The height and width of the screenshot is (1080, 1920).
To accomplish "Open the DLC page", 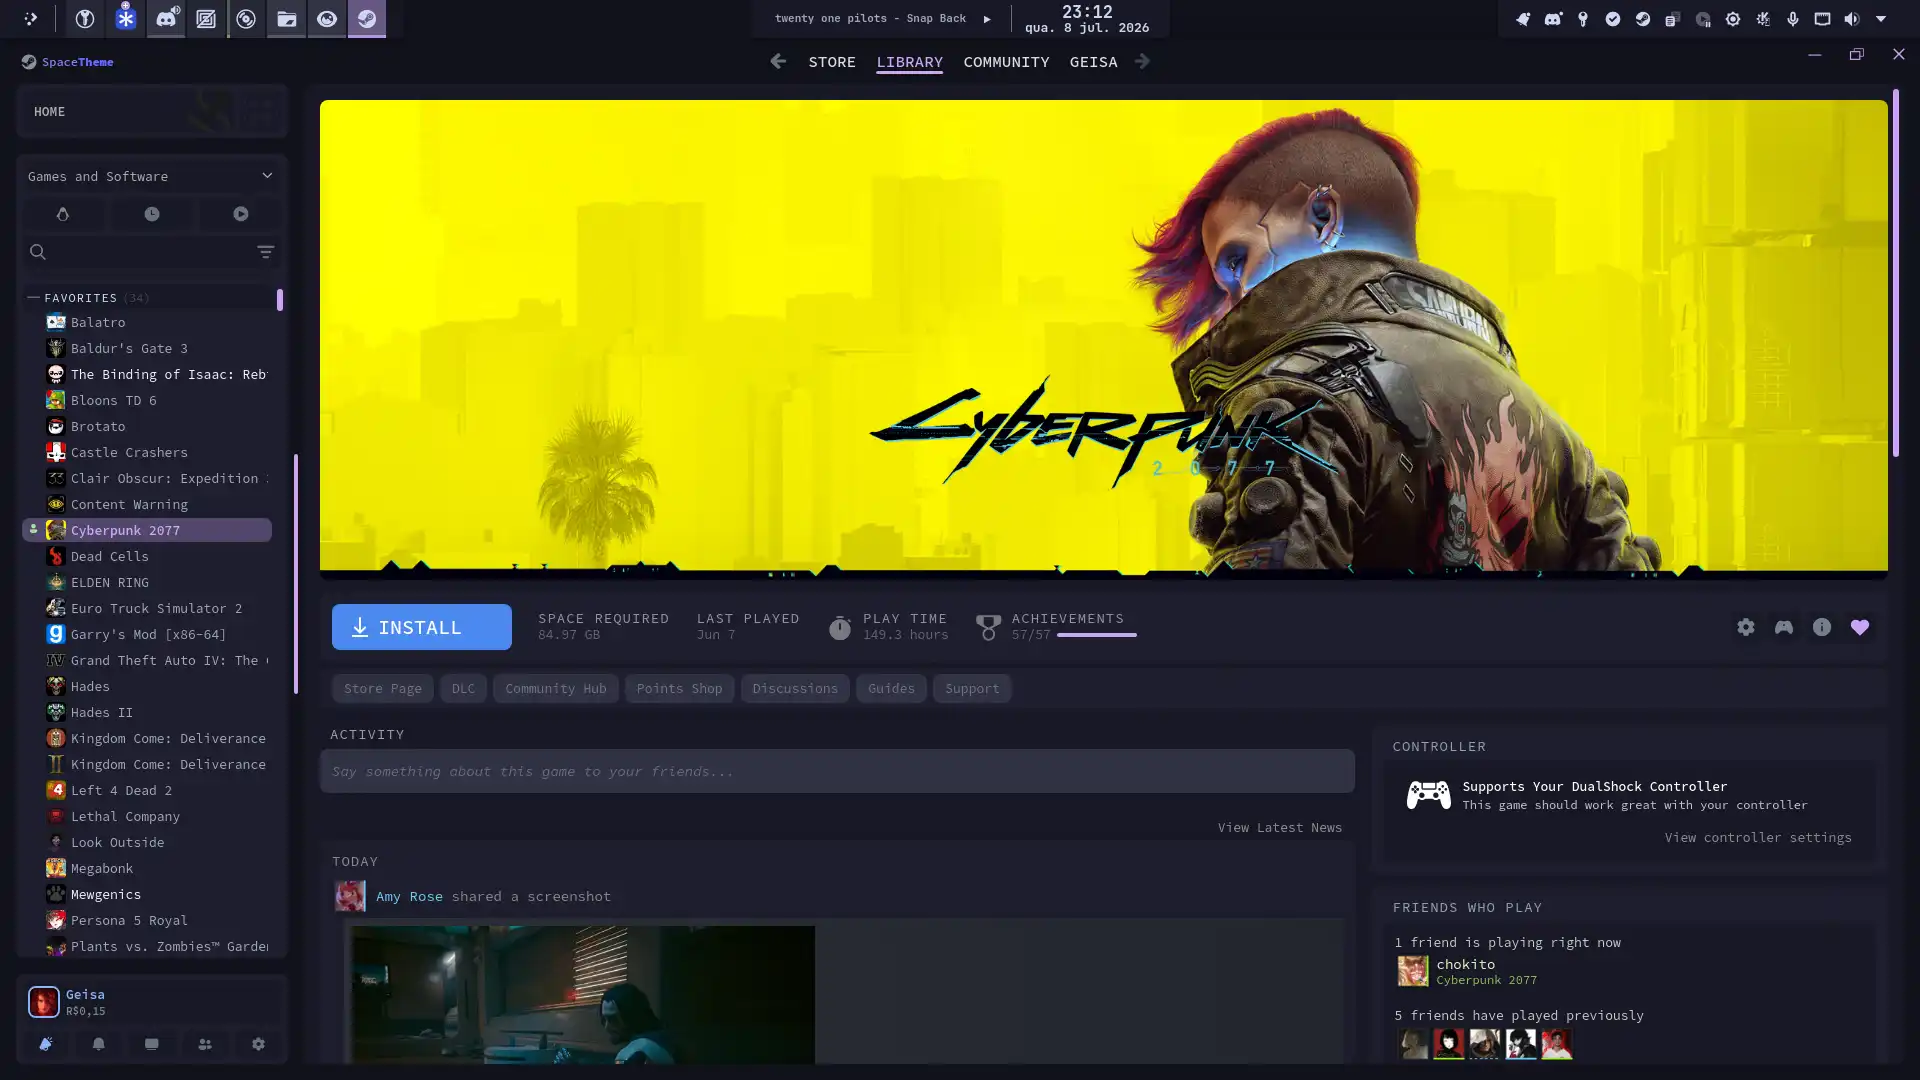I will [463, 688].
